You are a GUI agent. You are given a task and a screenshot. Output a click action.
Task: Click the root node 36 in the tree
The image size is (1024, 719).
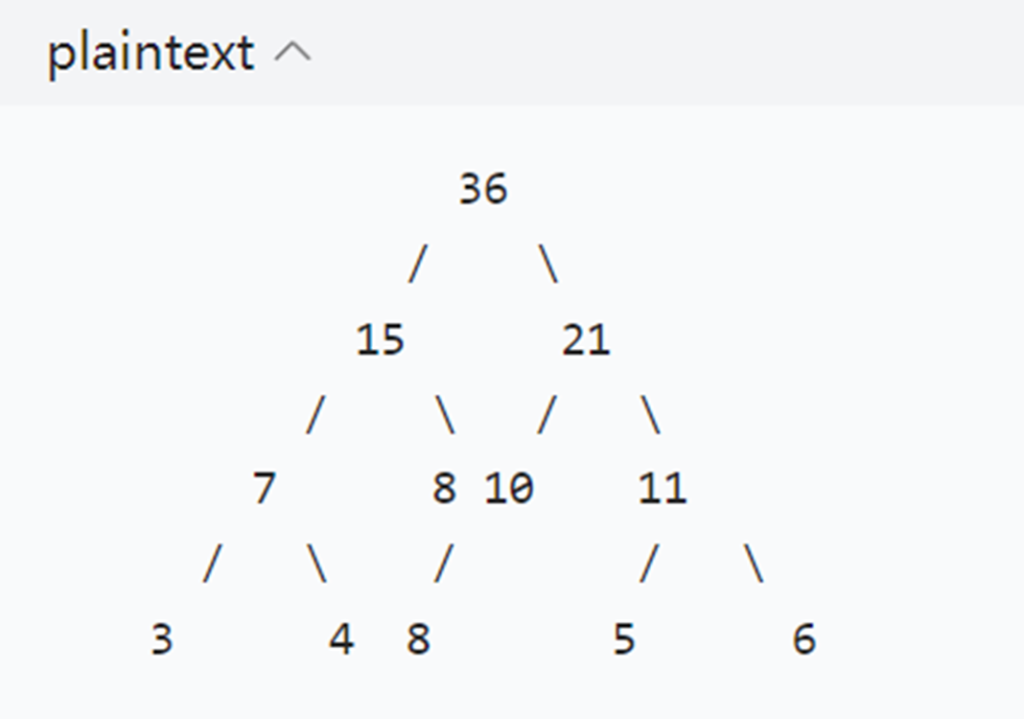tap(483, 189)
